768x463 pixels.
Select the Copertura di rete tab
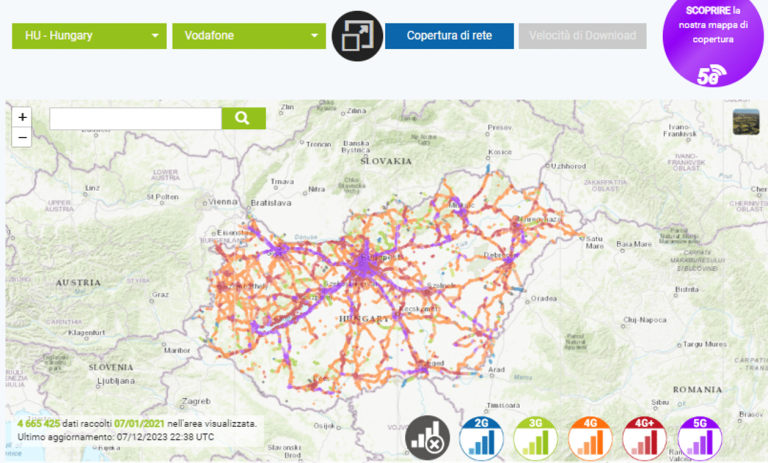[x=449, y=36]
